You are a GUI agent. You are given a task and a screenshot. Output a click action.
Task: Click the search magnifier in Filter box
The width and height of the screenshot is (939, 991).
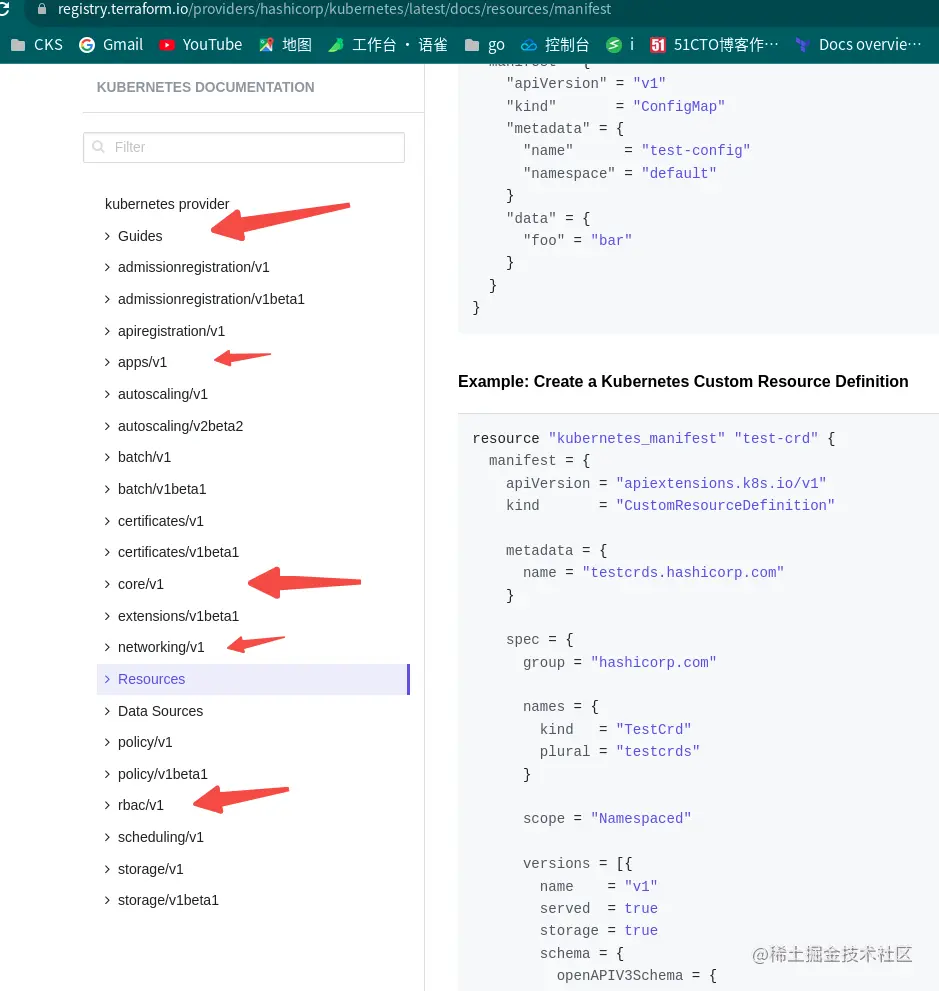99,147
